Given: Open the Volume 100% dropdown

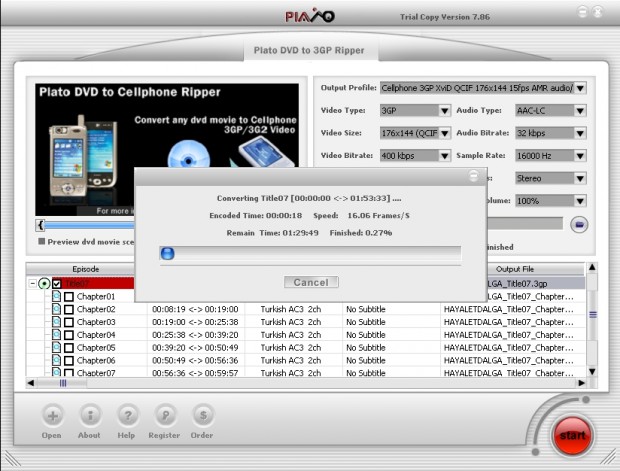Looking at the screenshot, I should [580, 201].
